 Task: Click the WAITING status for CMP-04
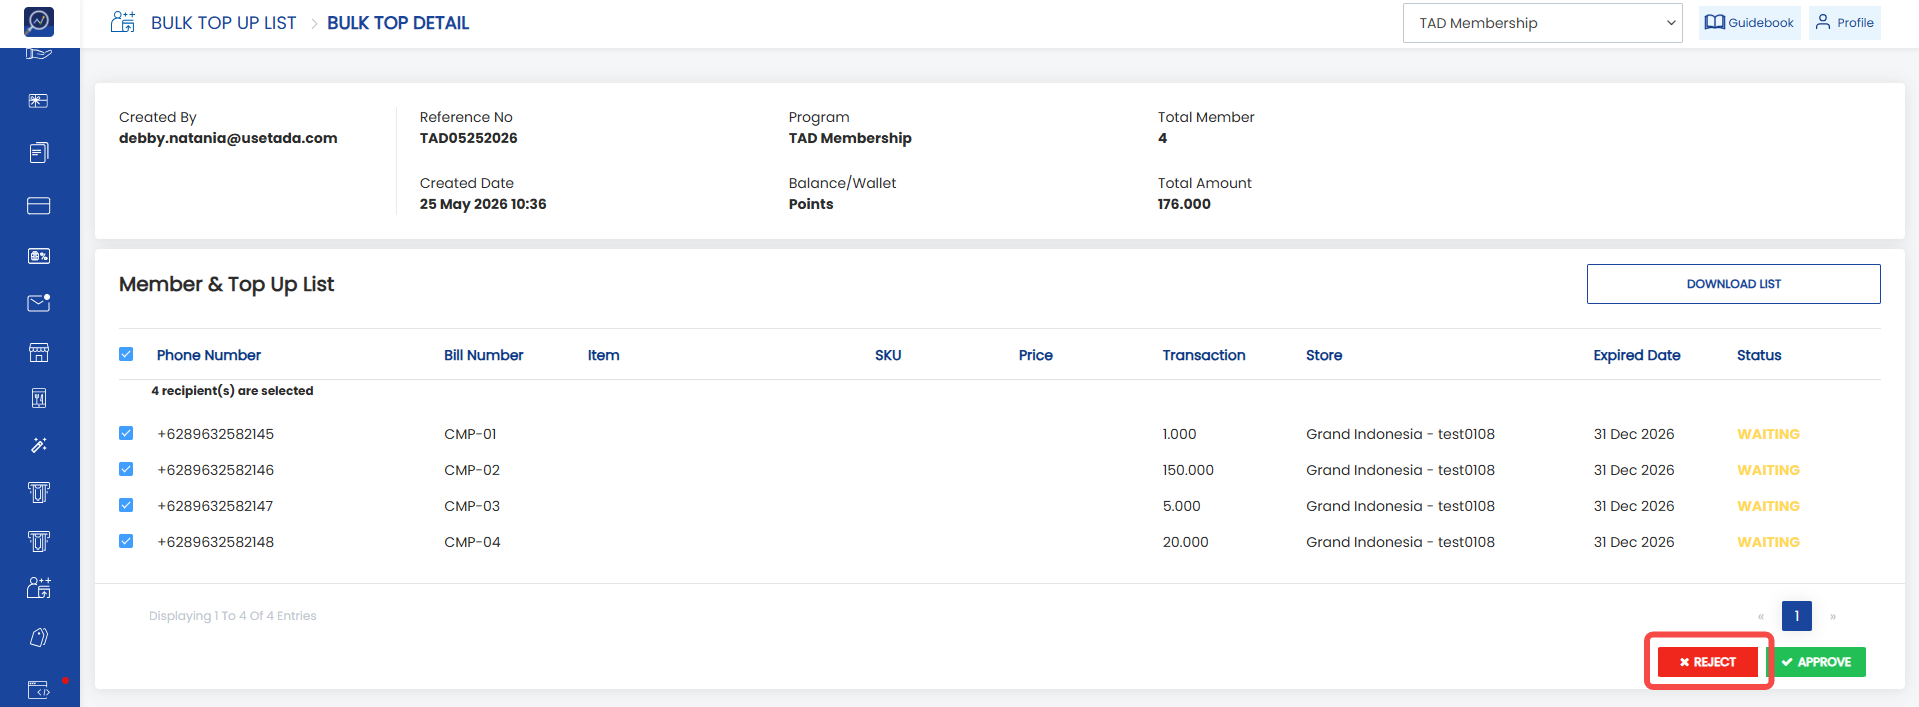[1768, 542]
